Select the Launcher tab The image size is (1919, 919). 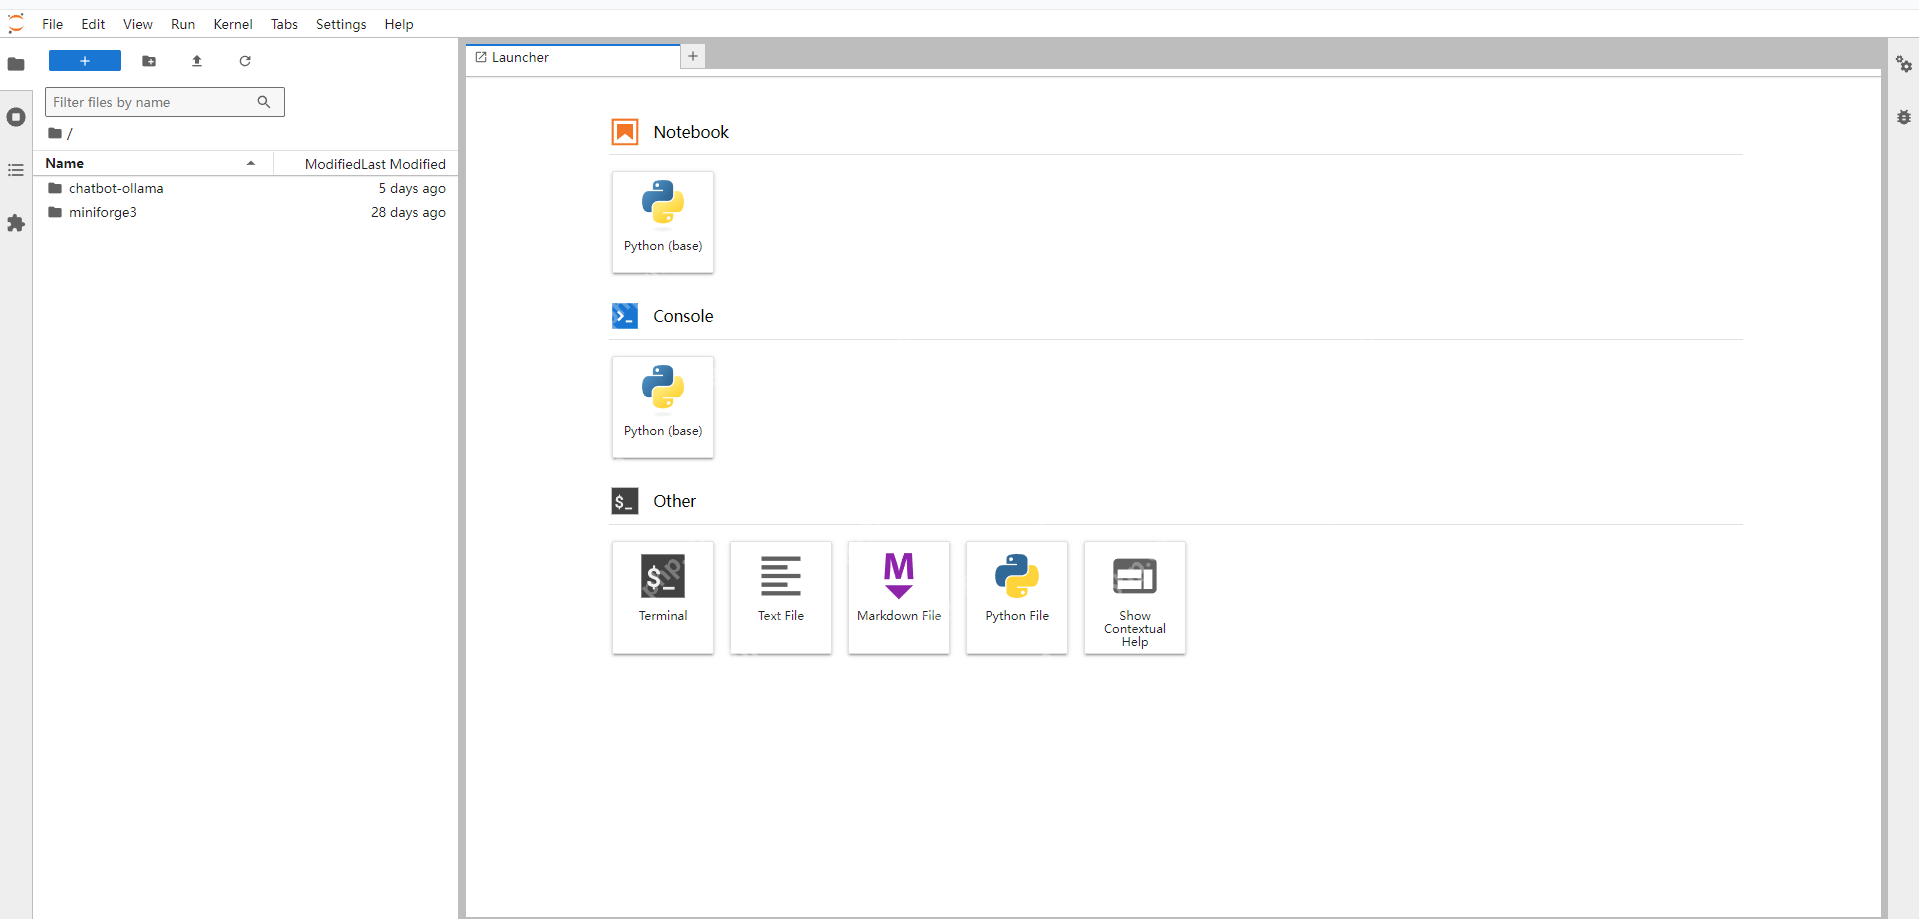pos(573,57)
